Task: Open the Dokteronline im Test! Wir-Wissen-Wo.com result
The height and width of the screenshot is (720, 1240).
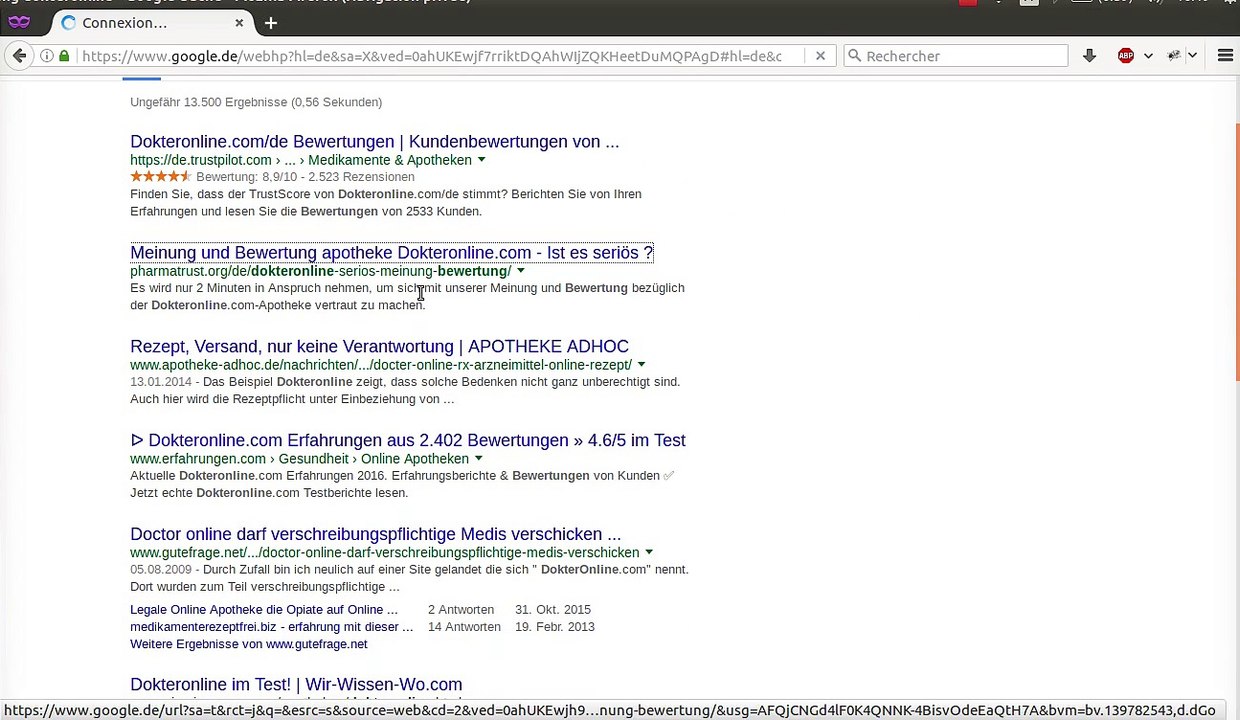Action: (x=296, y=684)
